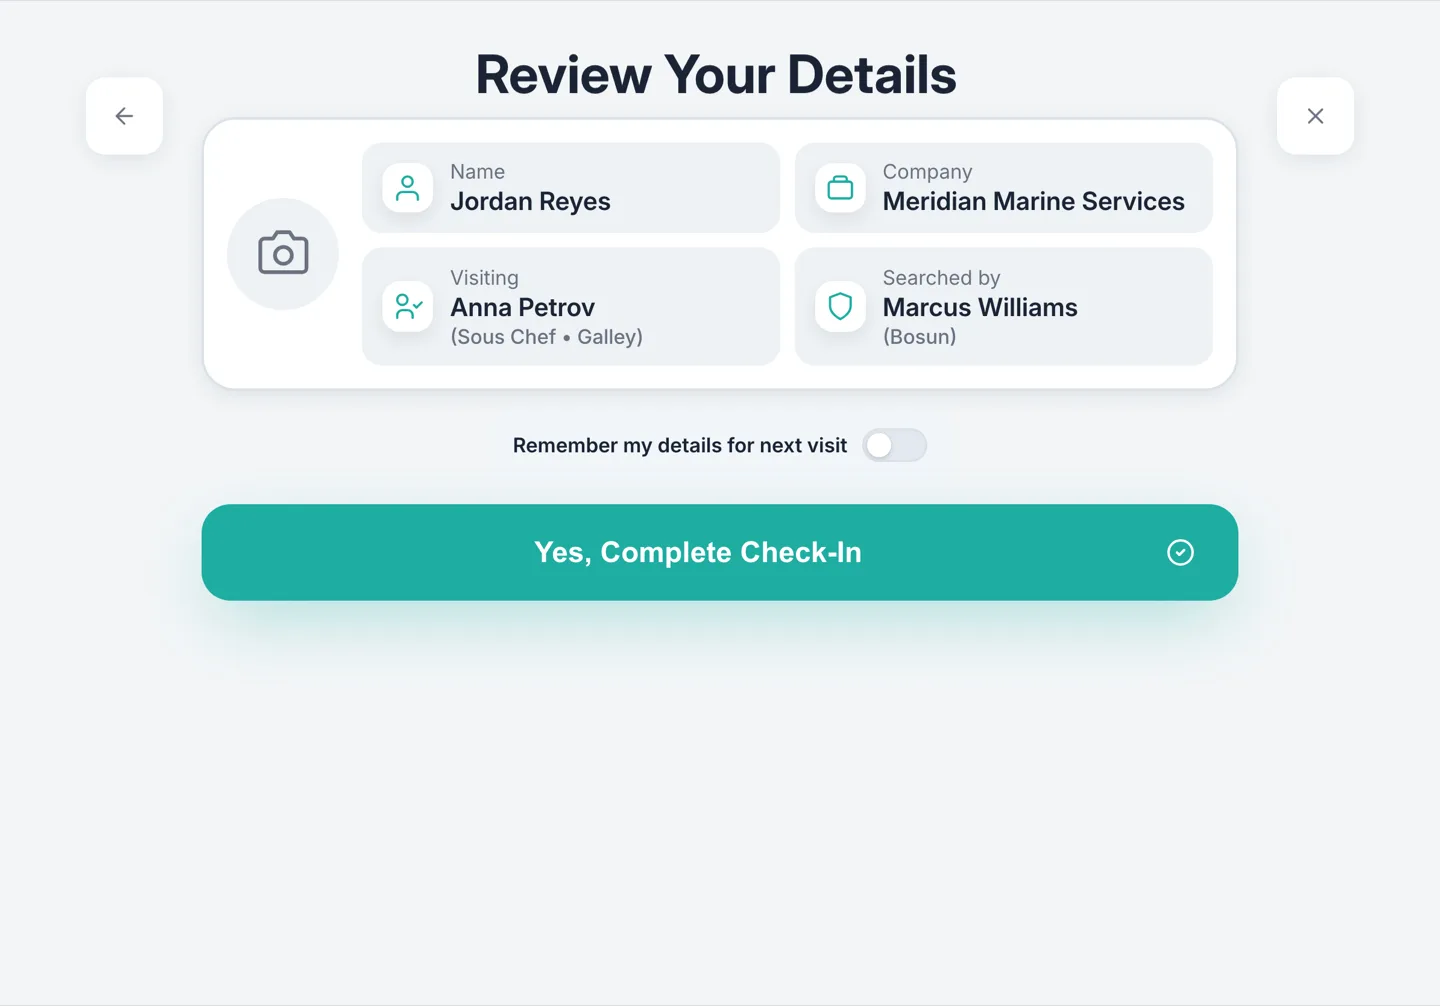The image size is (1440, 1006).
Task: Click the Sous Chef Galley subtitle text
Action: [546, 337]
